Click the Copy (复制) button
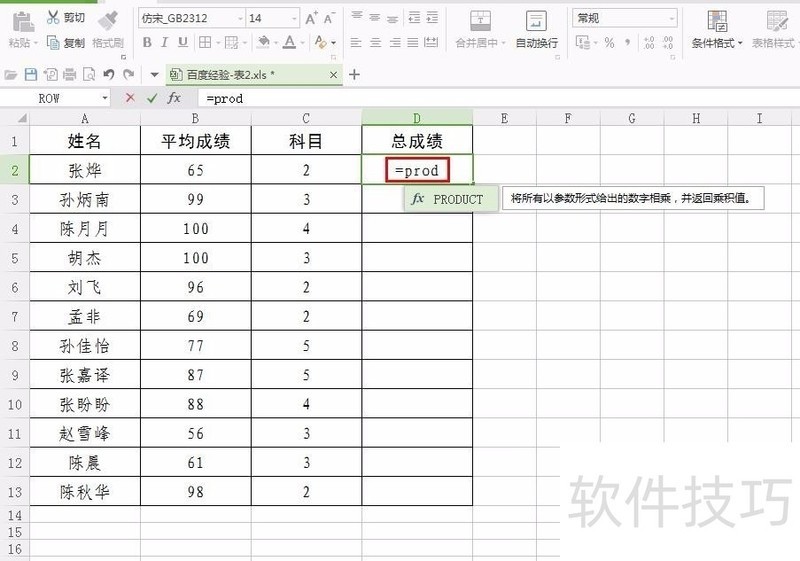The width and height of the screenshot is (800, 561). click(65, 43)
